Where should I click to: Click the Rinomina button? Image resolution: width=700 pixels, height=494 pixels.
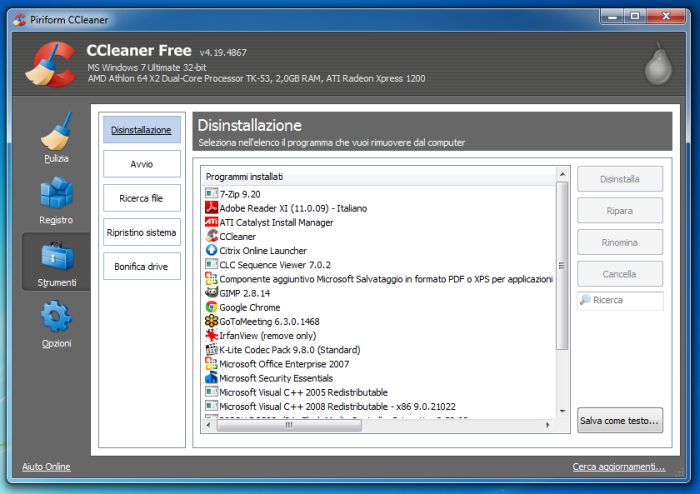620,242
